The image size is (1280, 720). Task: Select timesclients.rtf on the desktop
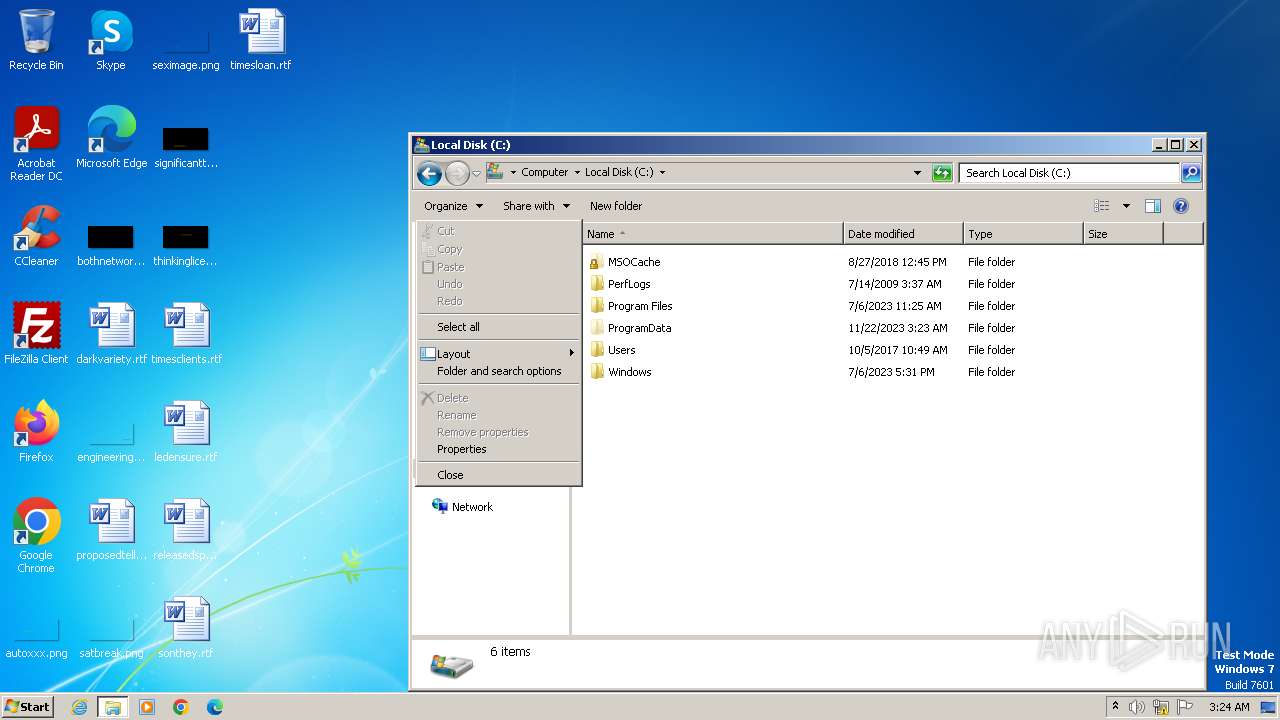pyautogui.click(x=186, y=334)
